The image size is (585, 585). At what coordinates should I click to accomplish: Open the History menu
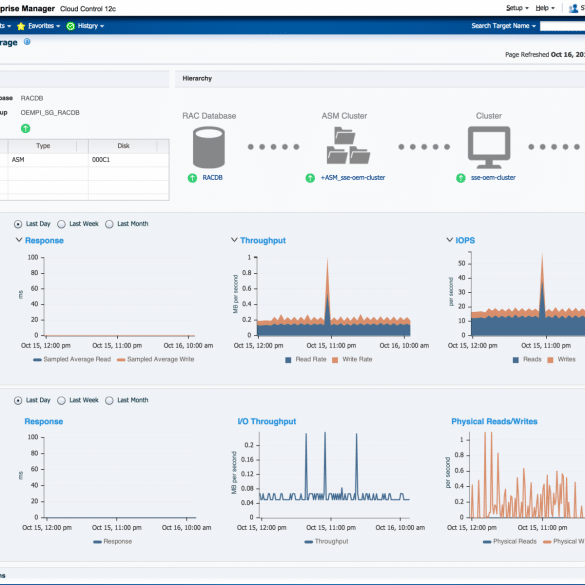(x=91, y=26)
